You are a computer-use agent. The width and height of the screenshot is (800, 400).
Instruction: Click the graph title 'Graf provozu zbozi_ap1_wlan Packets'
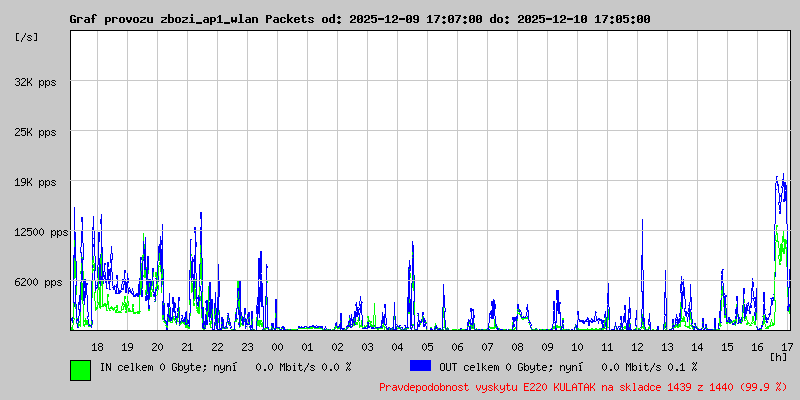pyautogui.click(x=192, y=19)
